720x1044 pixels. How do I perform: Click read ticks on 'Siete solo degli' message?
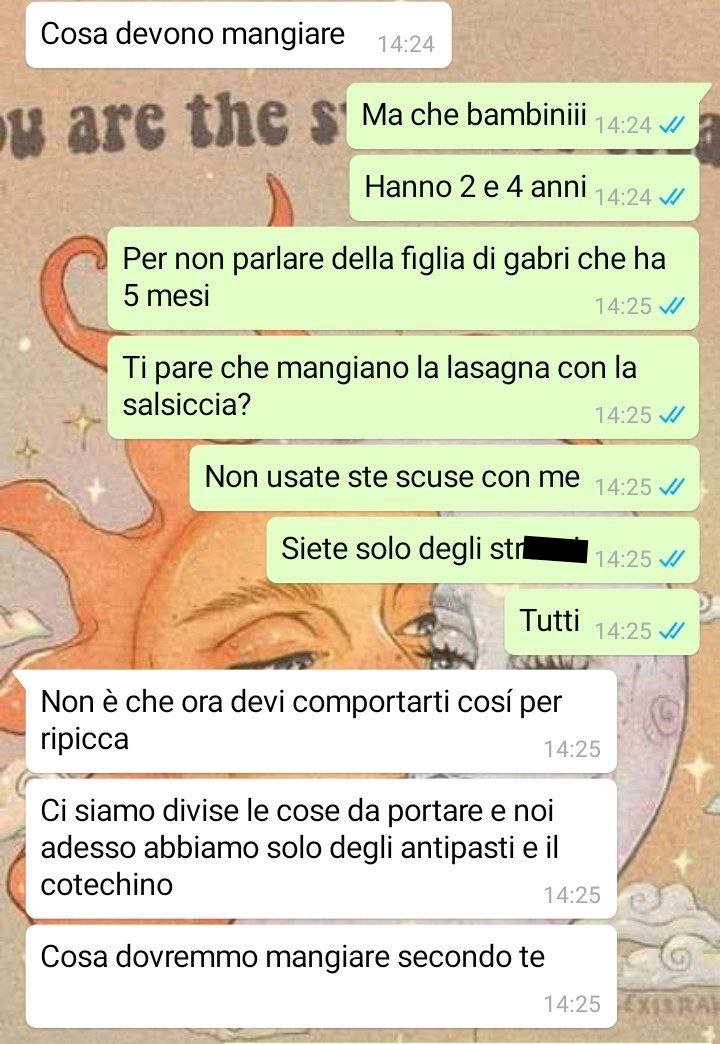click(x=671, y=559)
